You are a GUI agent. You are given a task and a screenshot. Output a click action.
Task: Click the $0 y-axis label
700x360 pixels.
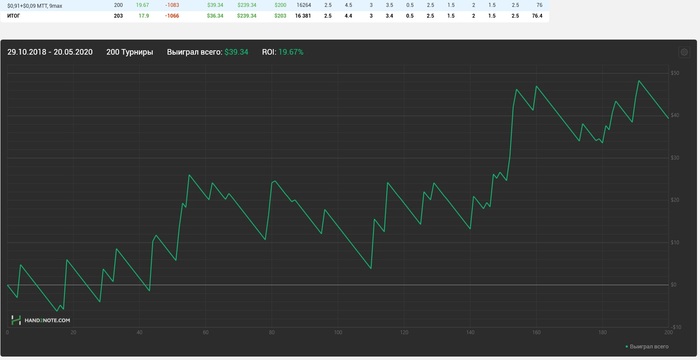click(674, 285)
